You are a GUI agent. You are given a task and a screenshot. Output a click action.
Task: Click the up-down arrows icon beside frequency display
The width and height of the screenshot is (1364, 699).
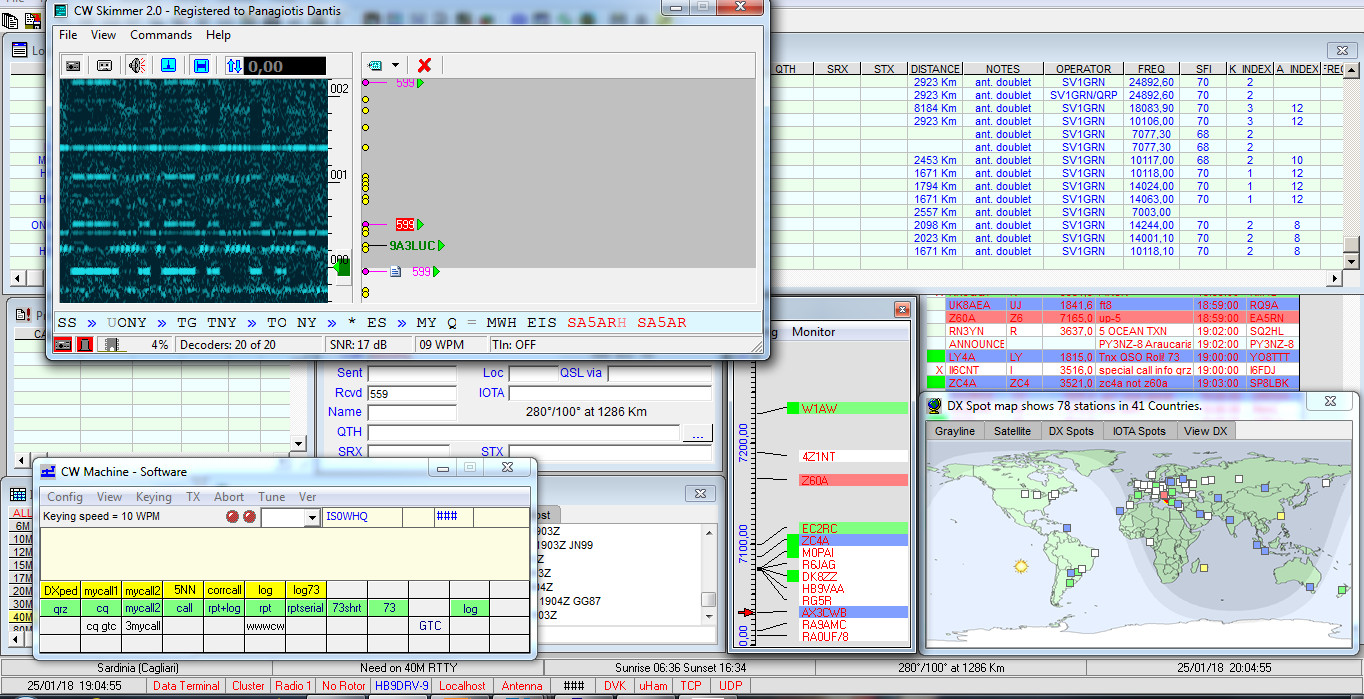[x=234, y=66]
